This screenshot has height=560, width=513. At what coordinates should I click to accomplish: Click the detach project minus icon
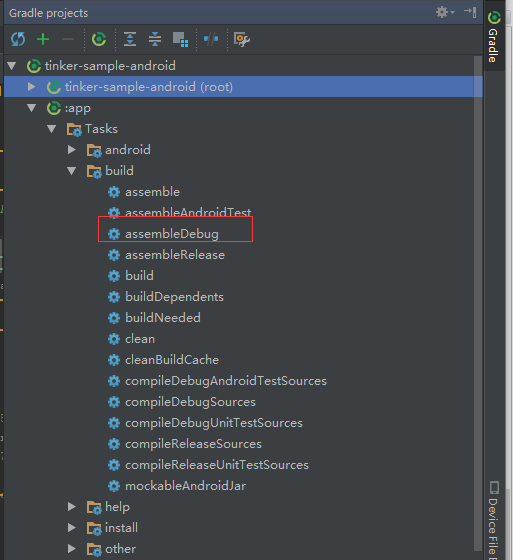click(x=68, y=39)
